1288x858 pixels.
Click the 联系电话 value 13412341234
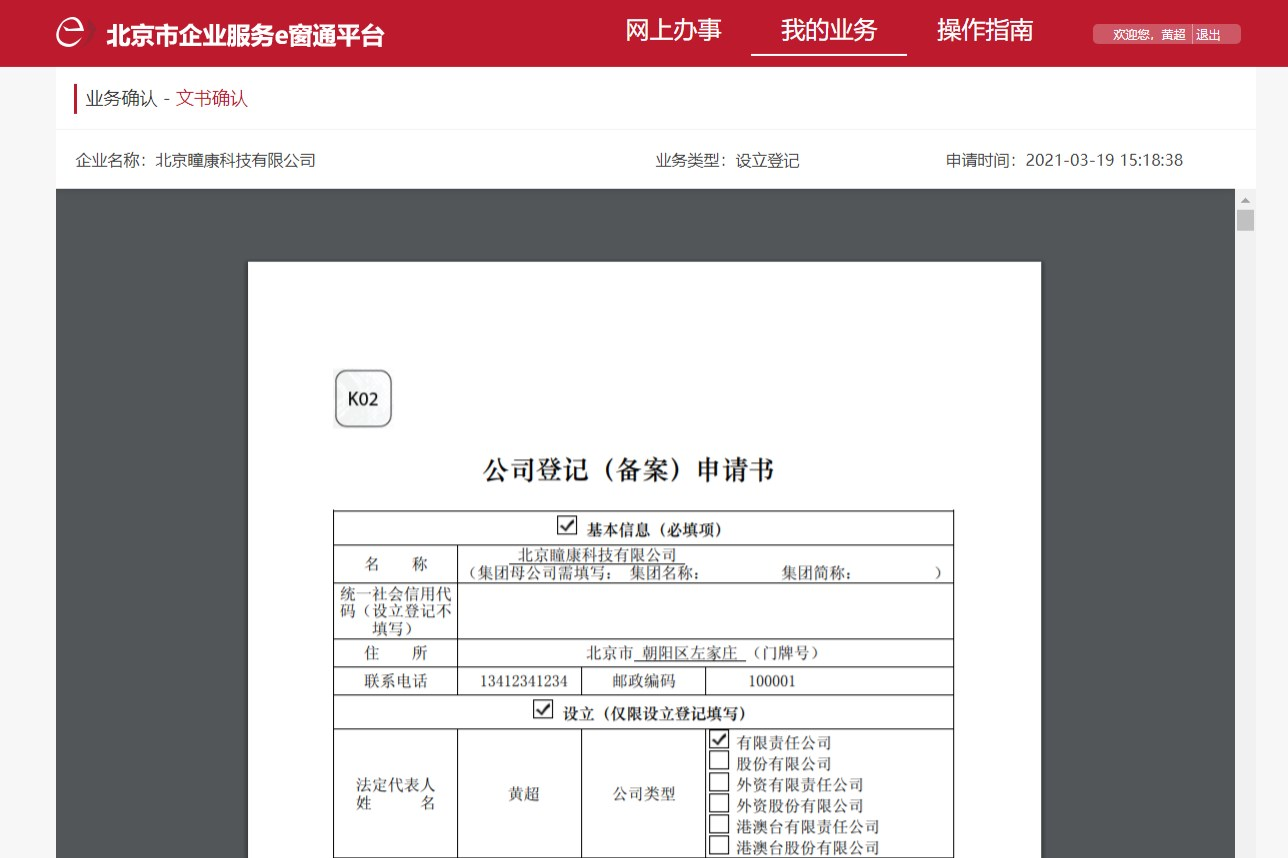click(x=523, y=681)
